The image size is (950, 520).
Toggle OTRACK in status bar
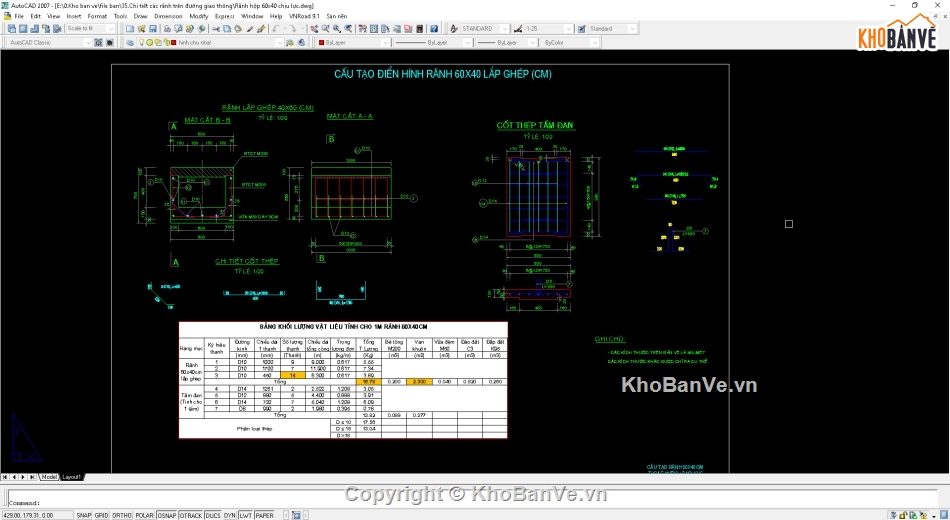[191, 515]
